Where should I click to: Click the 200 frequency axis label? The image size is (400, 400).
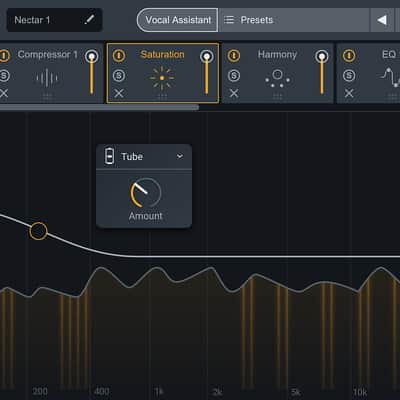pyautogui.click(x=40, y=391)
